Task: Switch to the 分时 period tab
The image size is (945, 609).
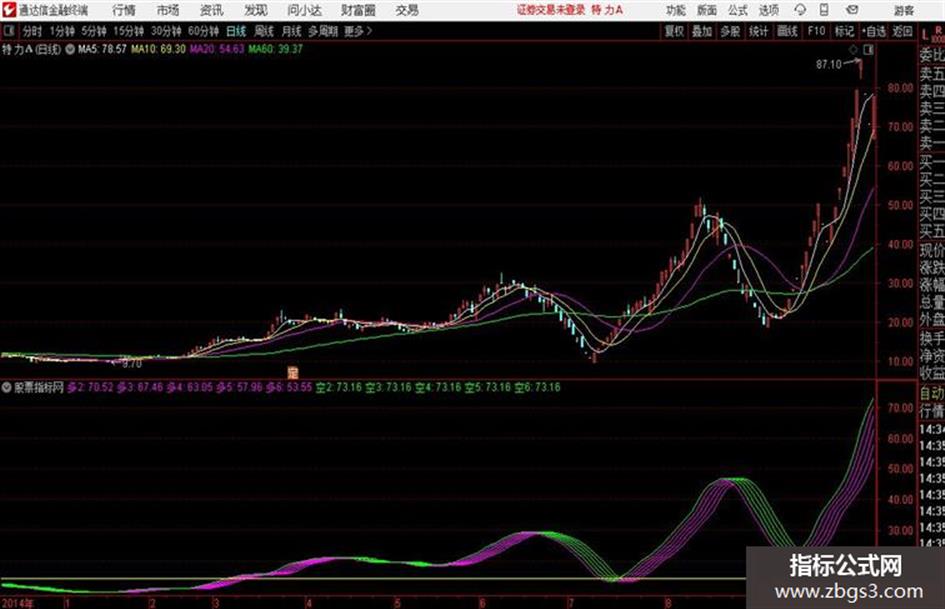Action: (33, 31)
